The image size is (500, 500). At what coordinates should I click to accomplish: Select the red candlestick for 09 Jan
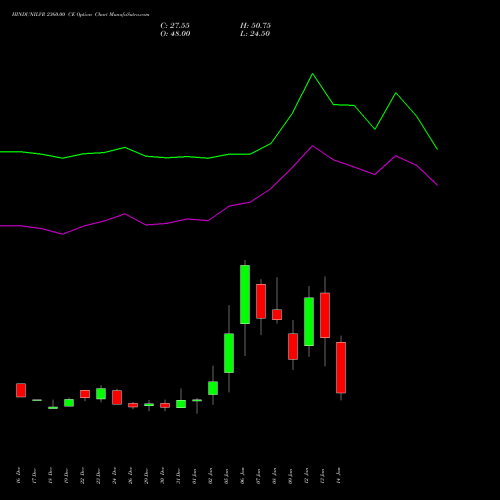(x=293, y=346)
